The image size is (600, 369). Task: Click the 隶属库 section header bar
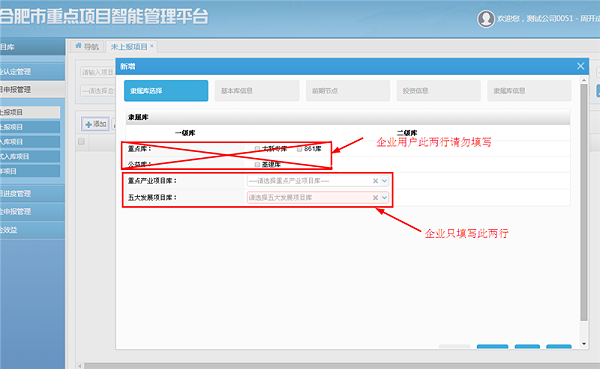tap(348, 117)
